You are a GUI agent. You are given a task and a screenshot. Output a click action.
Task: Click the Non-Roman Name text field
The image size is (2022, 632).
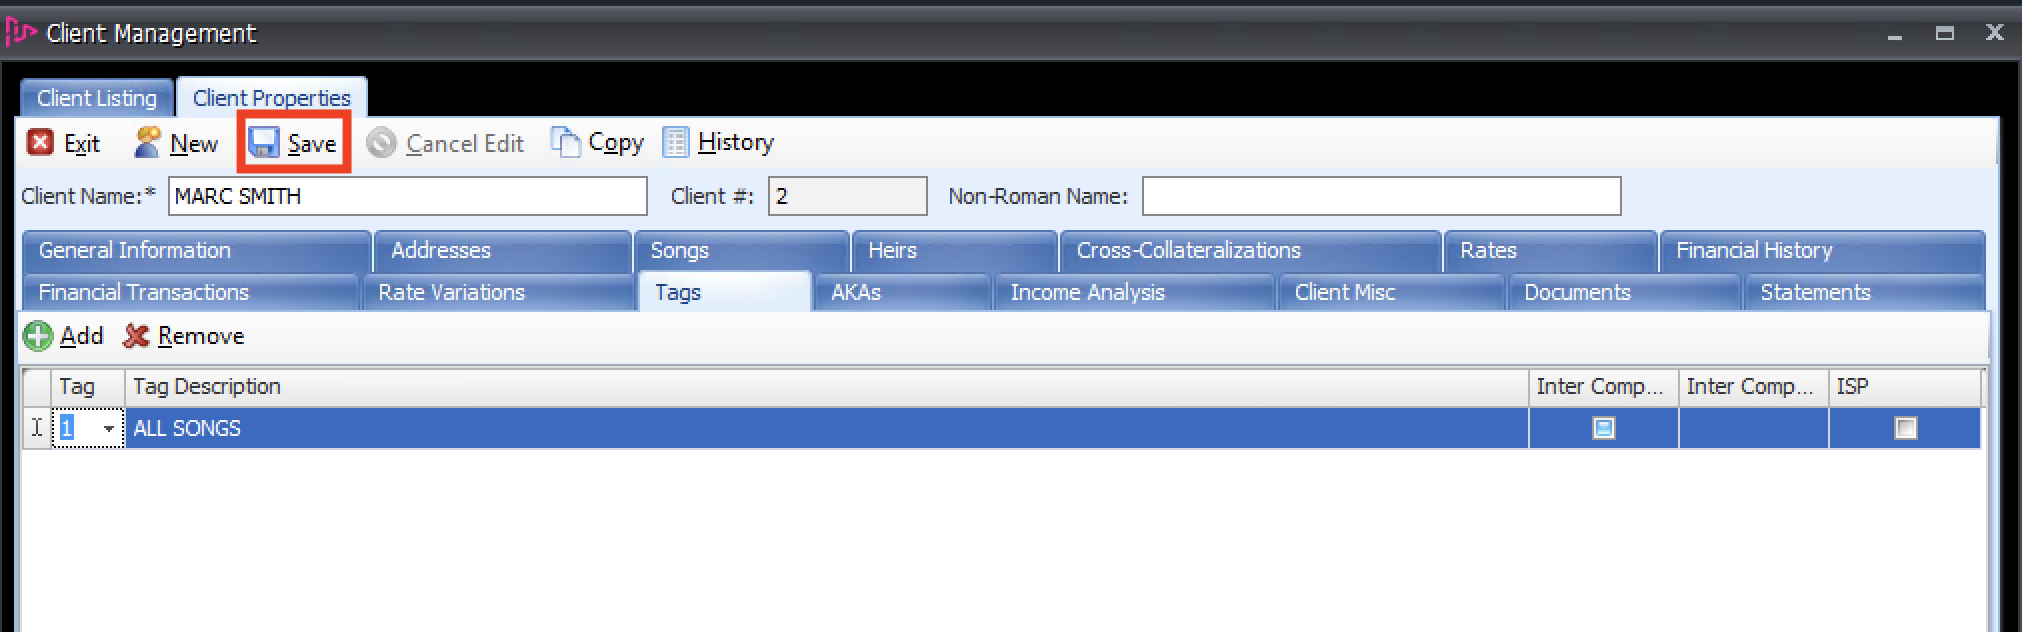[x=1380, y=196]
